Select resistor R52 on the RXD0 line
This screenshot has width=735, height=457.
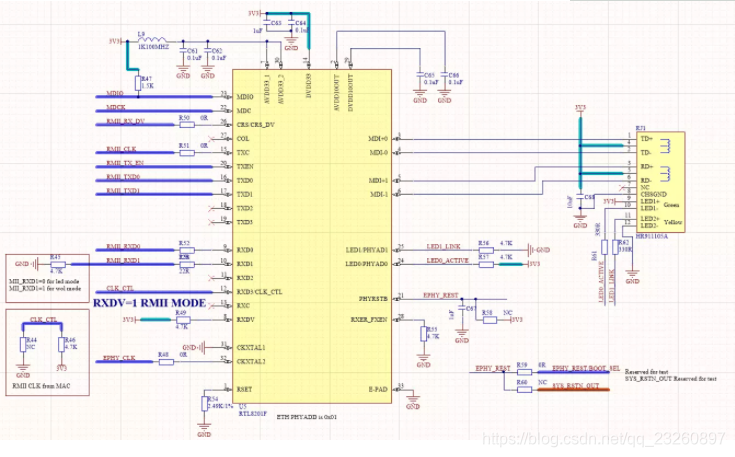[x=187, y=250]
